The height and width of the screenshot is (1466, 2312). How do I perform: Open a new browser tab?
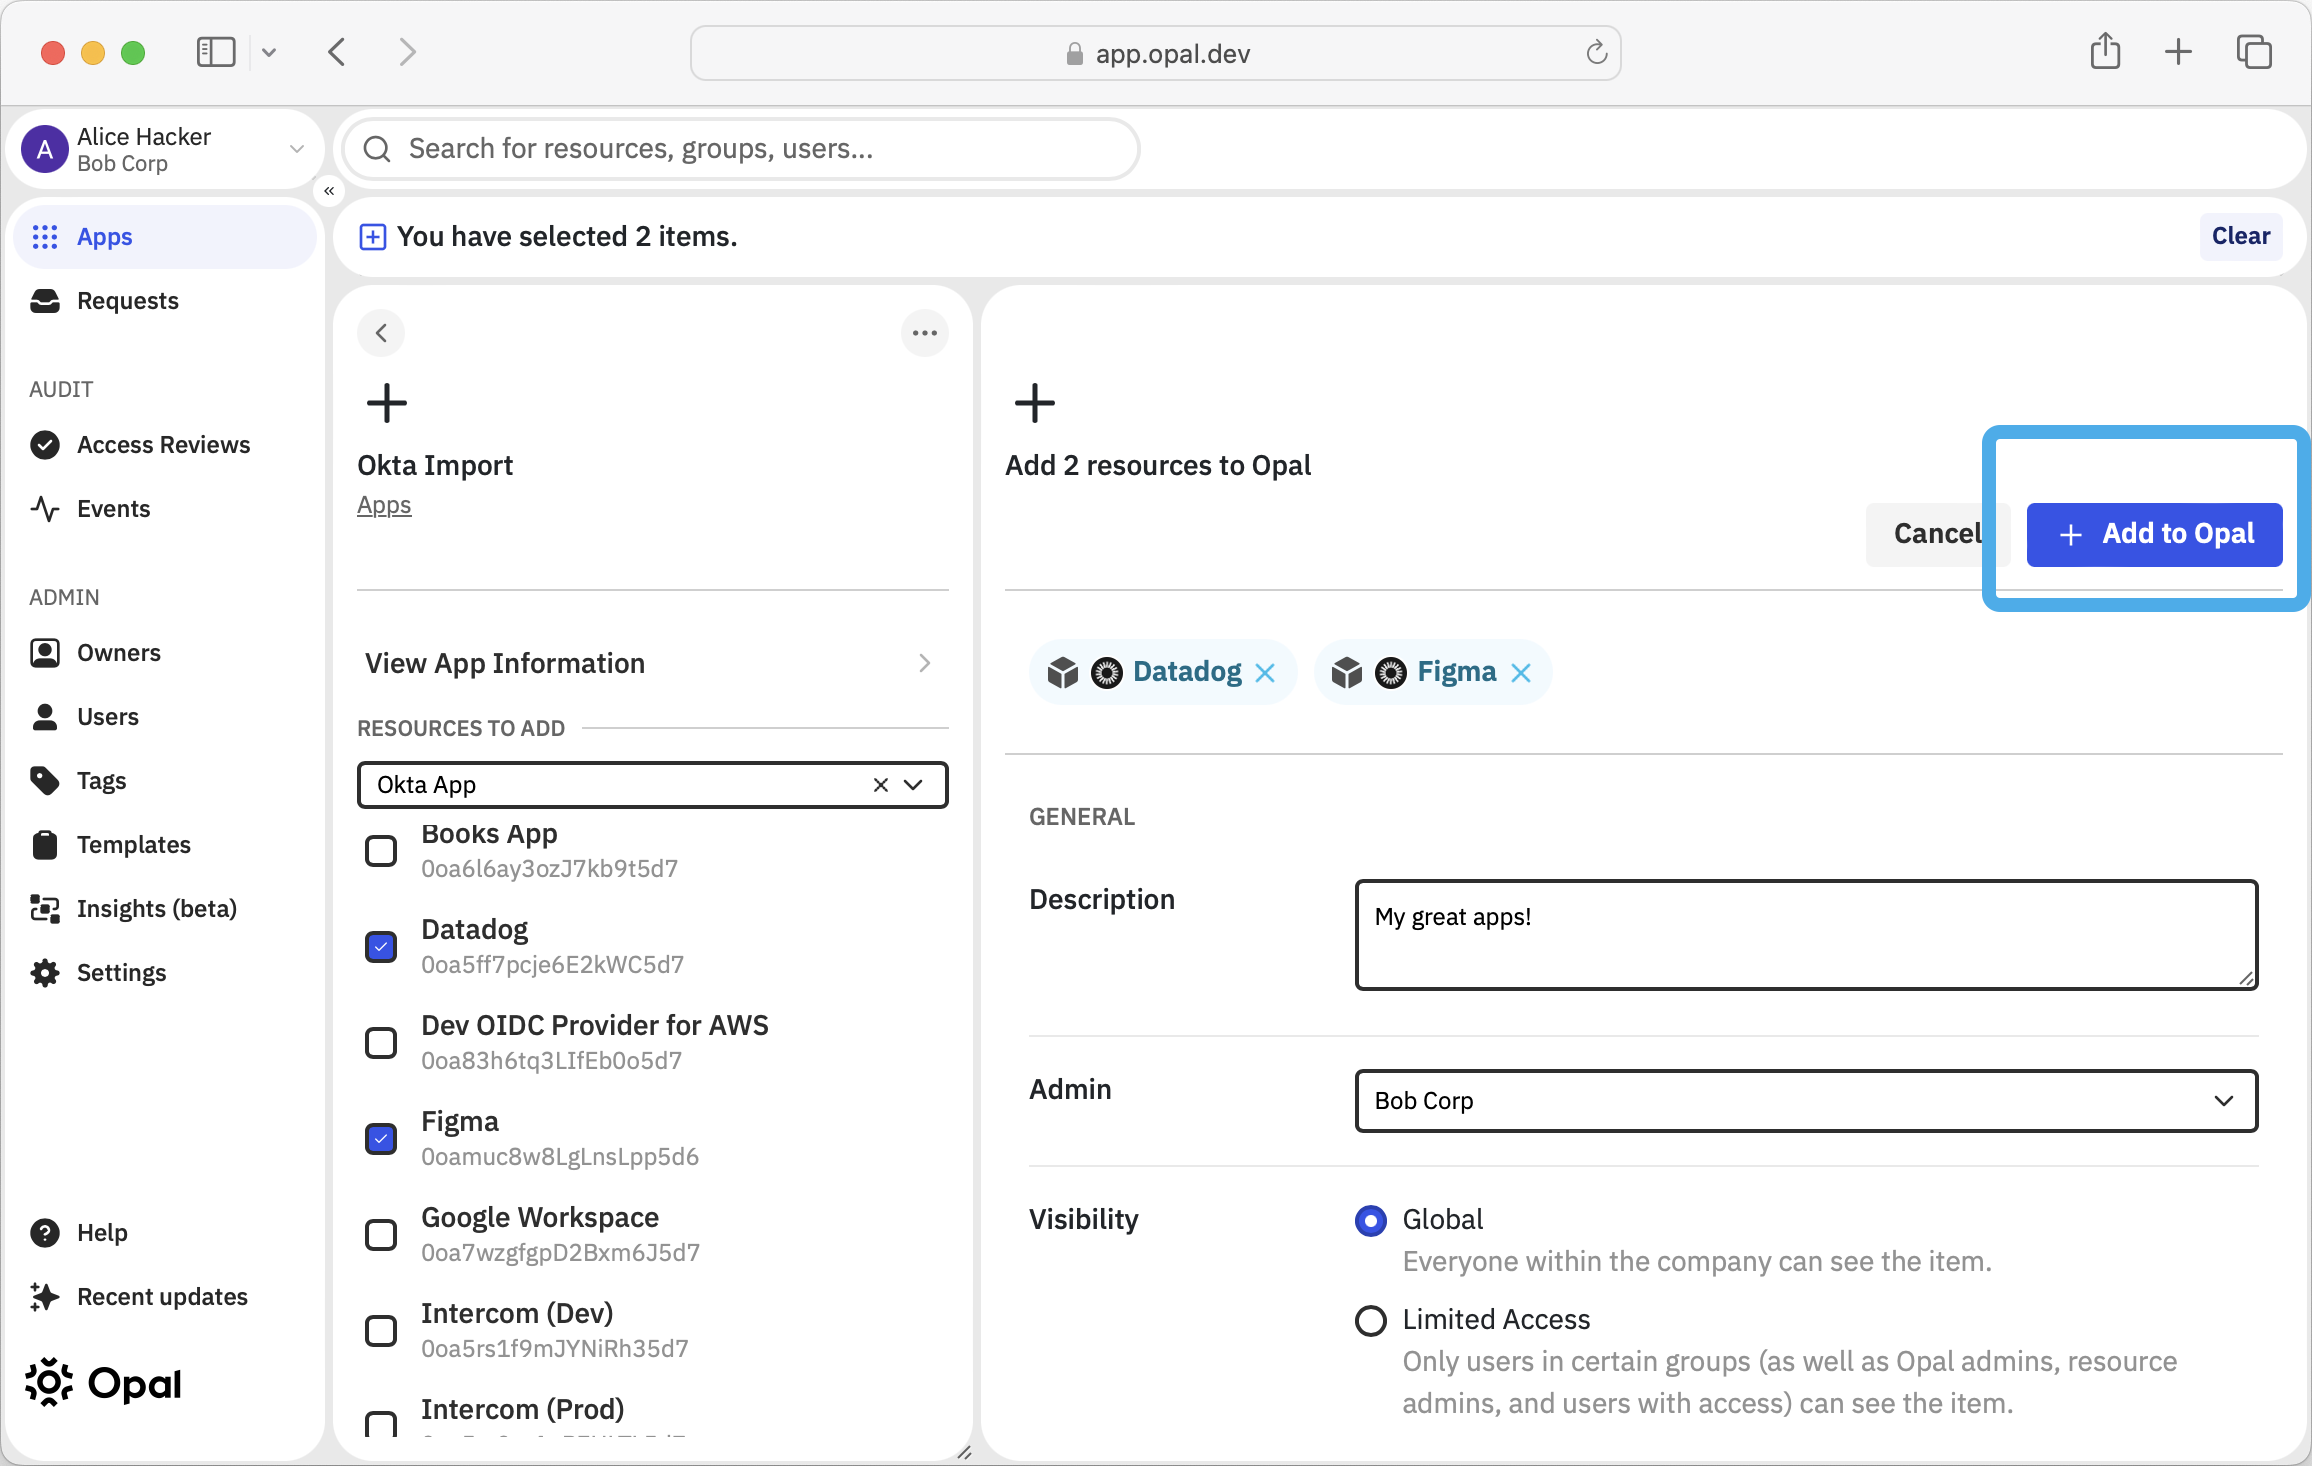2178,52
